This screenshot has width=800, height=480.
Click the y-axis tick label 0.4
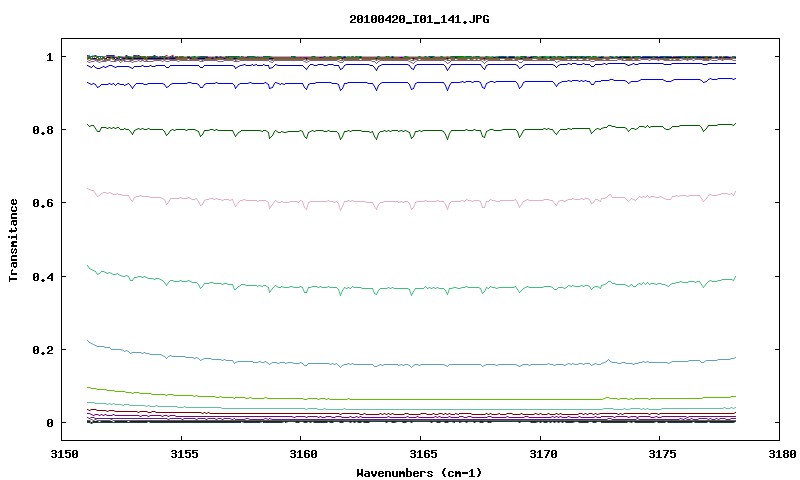tap(42, 276)
